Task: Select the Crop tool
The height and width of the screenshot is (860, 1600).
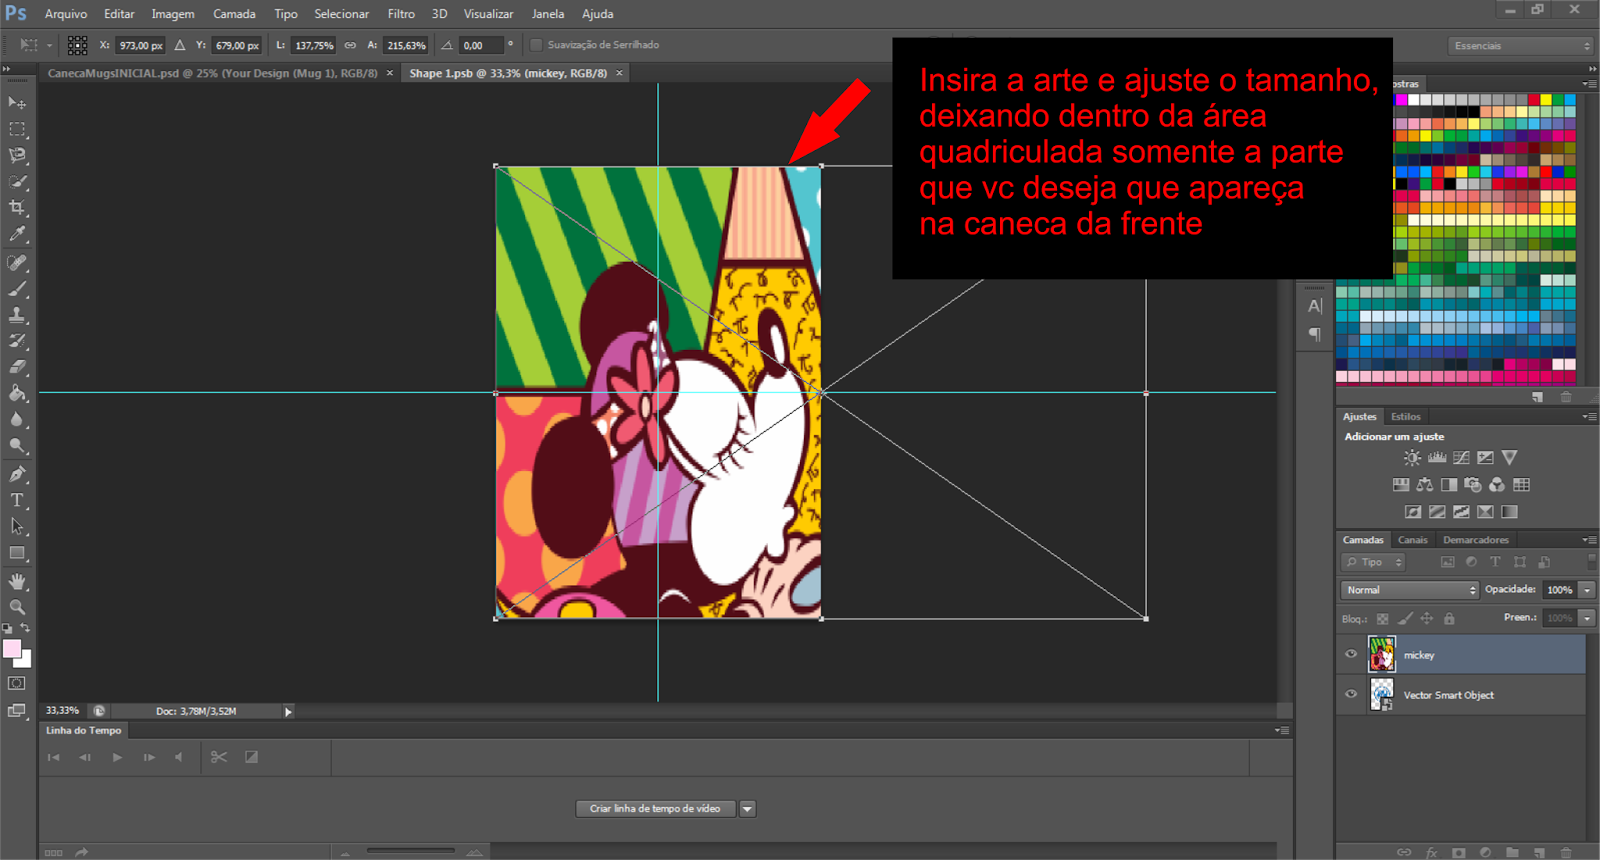Action: click(17, 208)
